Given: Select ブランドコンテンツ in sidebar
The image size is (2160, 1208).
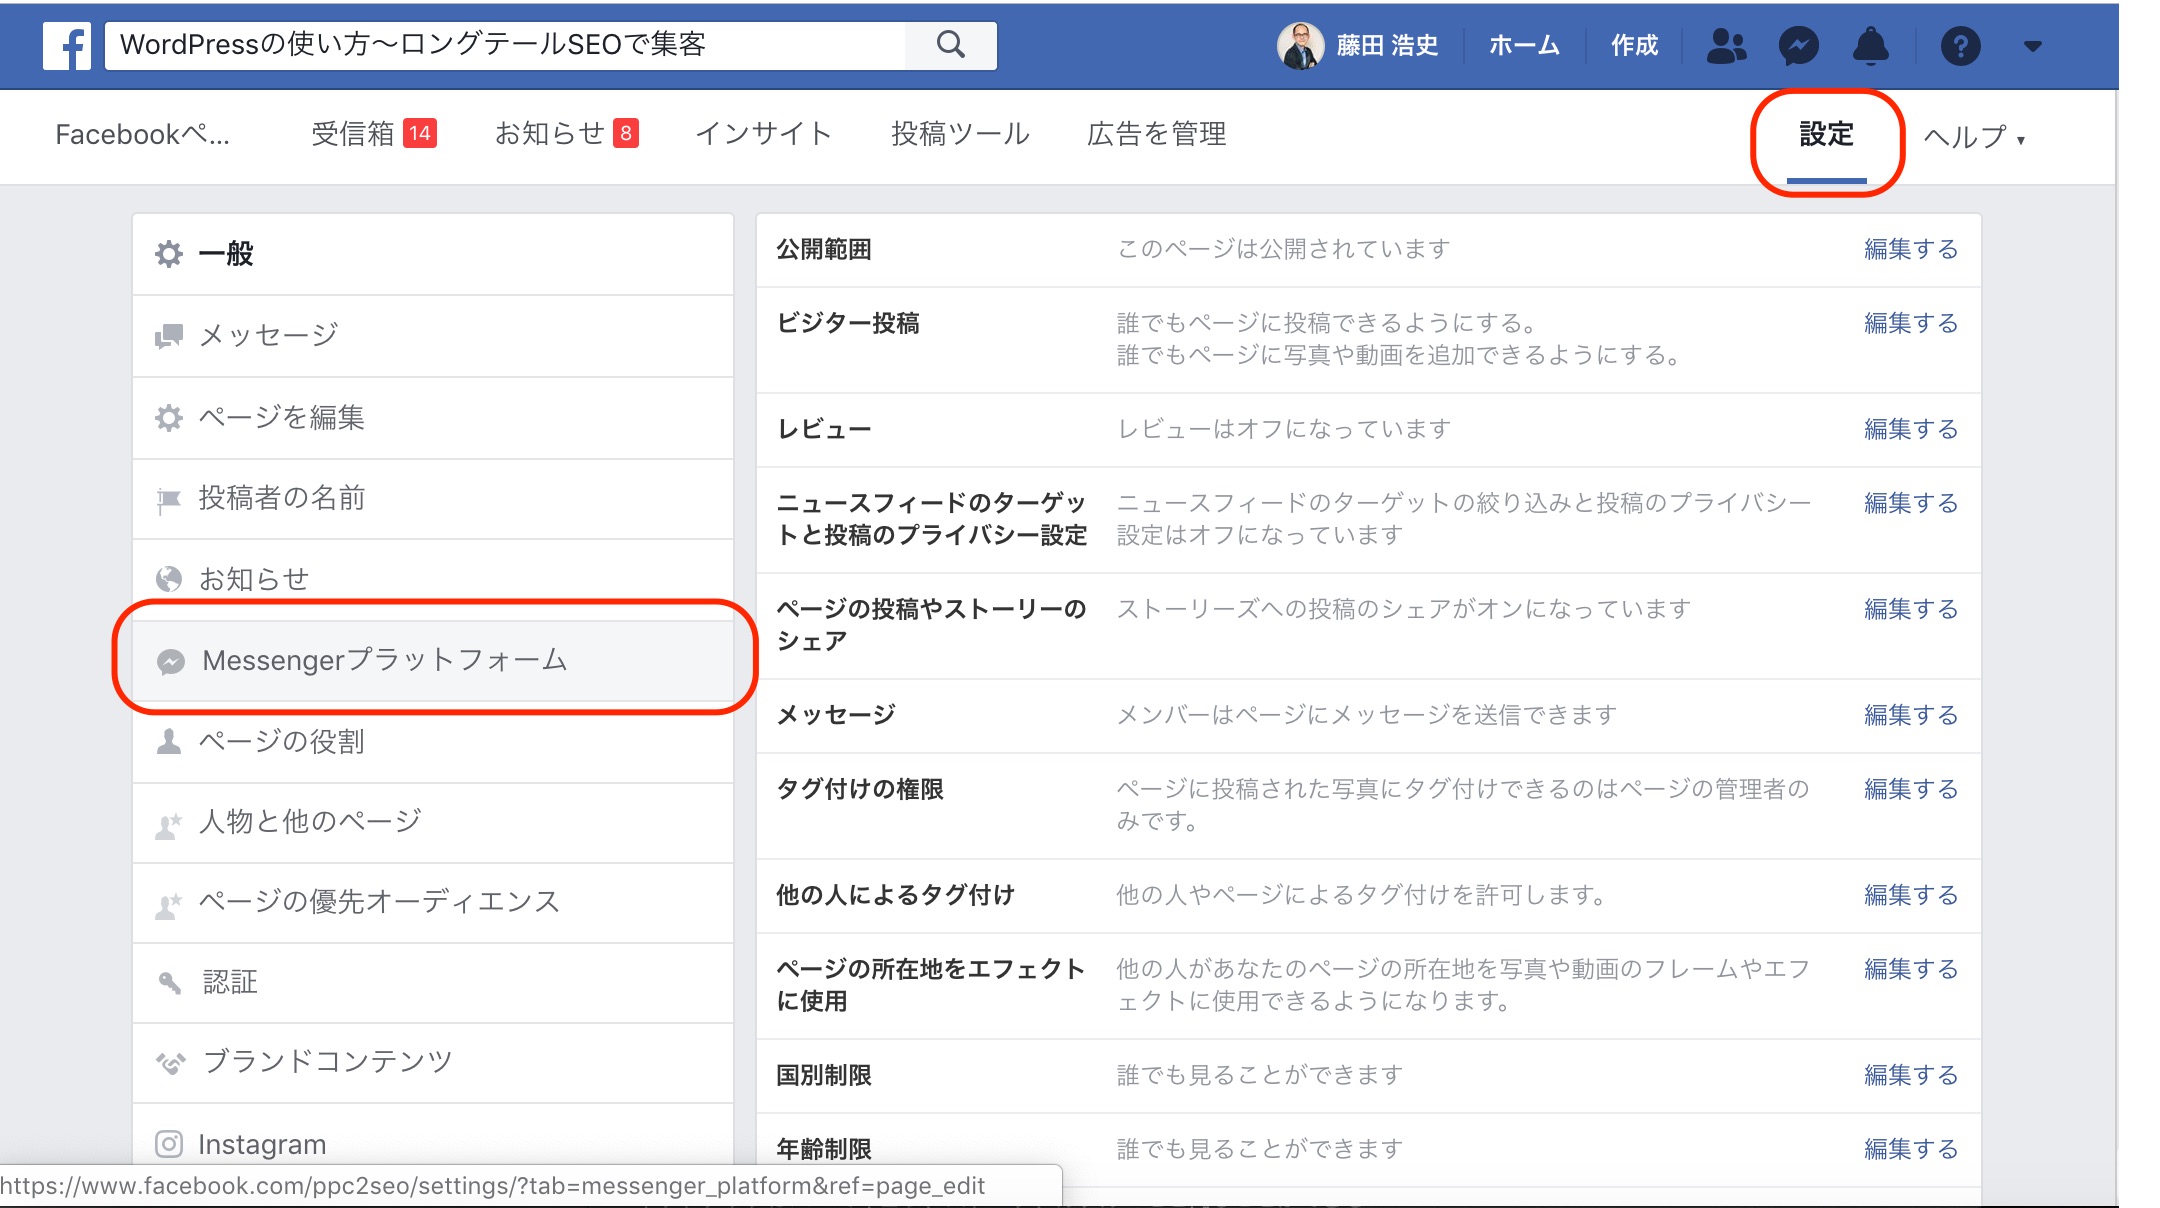Looking at the screenshot, I should 433,1063.
